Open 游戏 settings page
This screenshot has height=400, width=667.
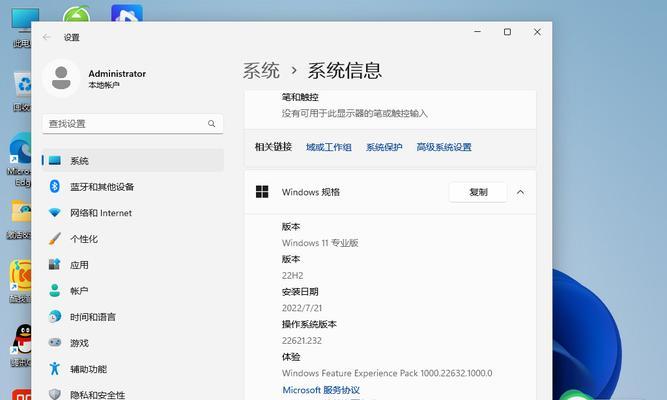[133, 343]
